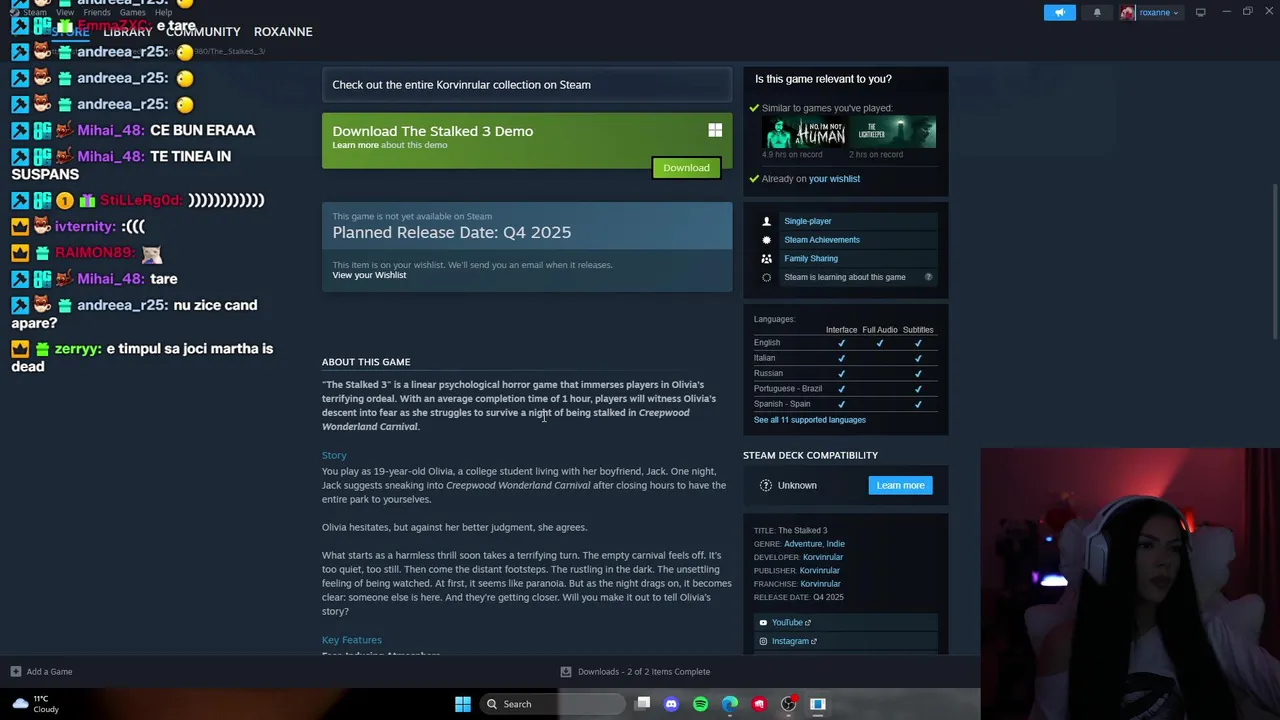Open the ROXANNE profile tab
Image resolution: width=1280 pixels, height=720 pixels.
coord(283,32)
